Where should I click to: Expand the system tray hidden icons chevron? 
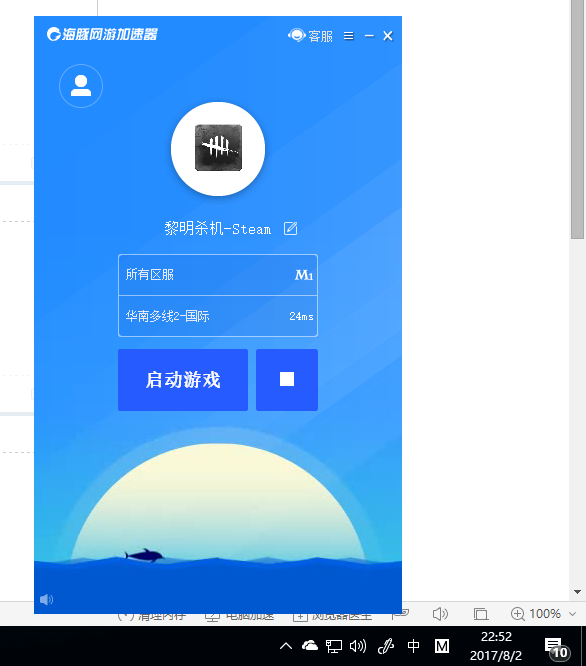coord(286,646)
